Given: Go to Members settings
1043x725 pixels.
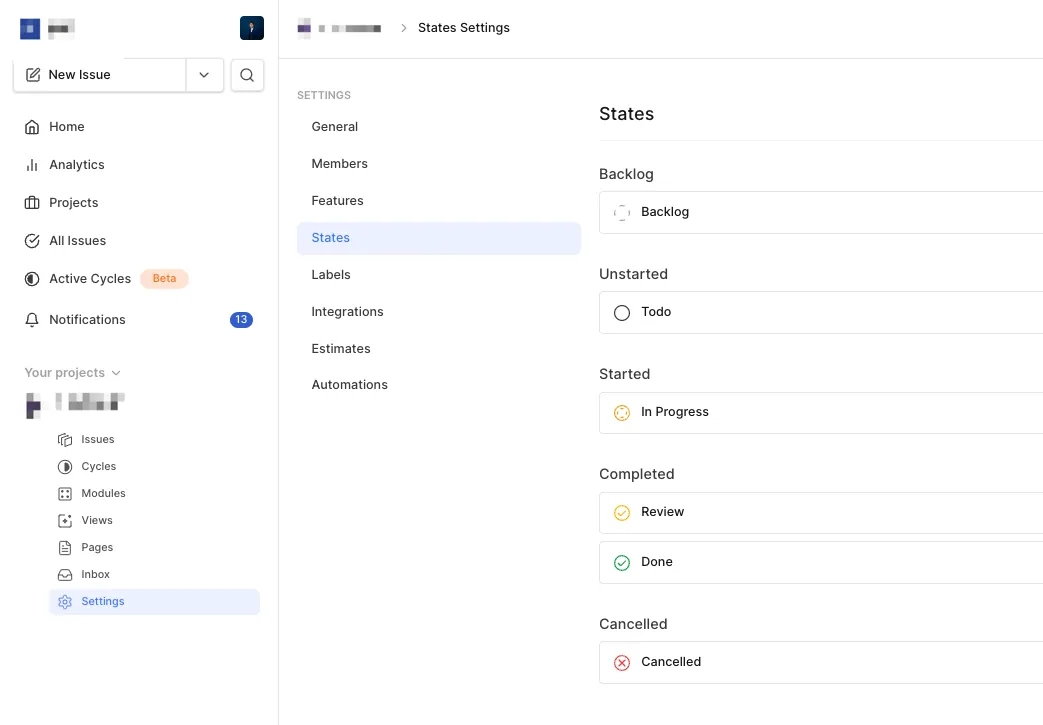Looking at the screenshot, I should click(339, 164).
